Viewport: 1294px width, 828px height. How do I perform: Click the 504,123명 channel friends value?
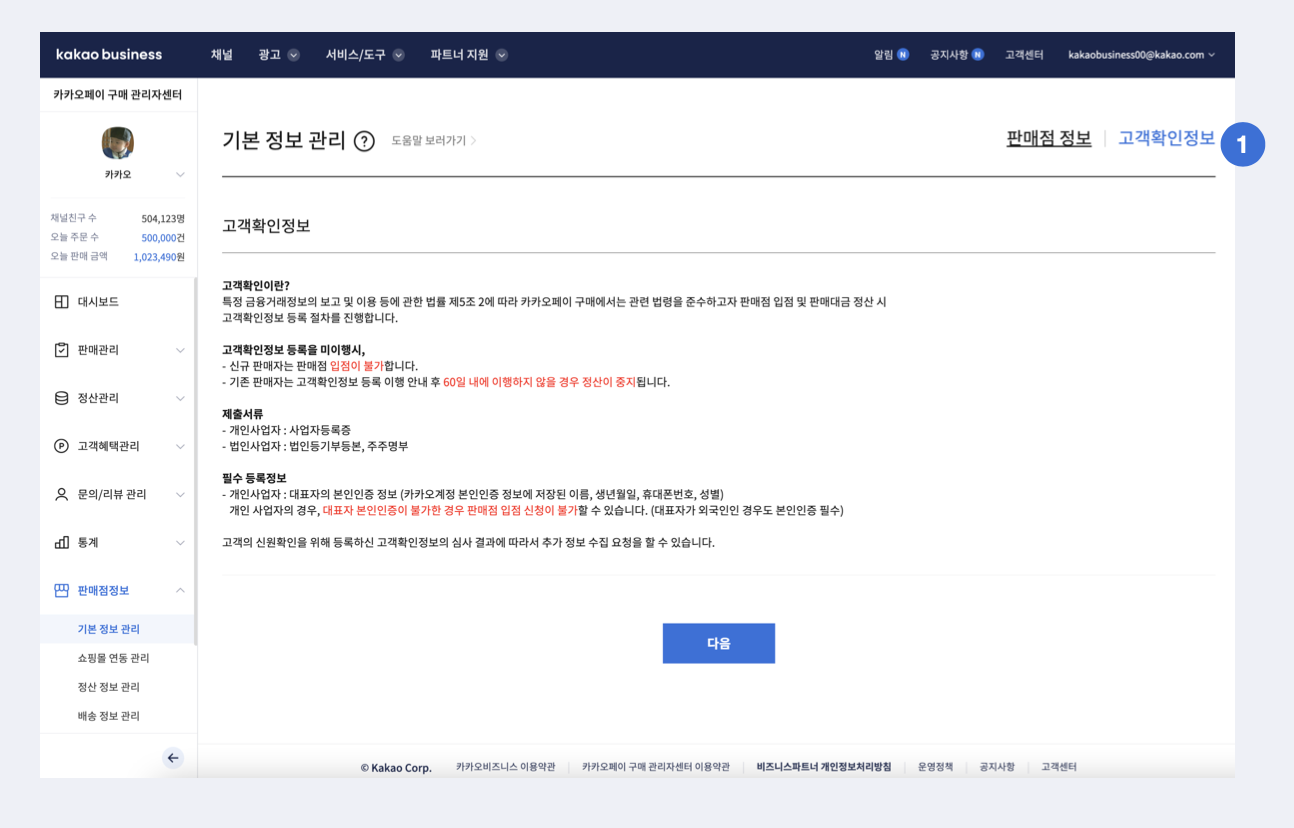click(163, 218)
